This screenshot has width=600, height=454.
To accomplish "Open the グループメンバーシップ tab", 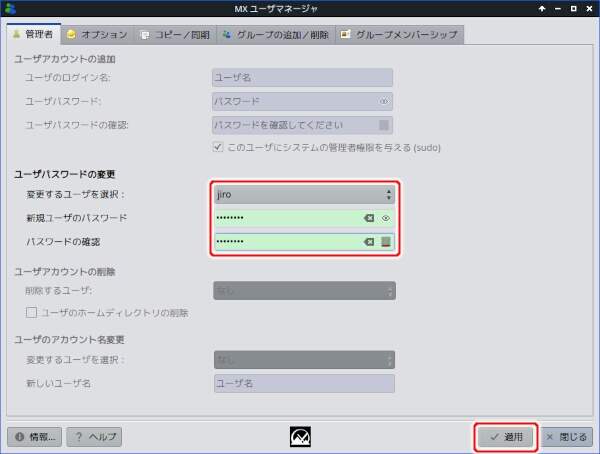I will [399, 35].
